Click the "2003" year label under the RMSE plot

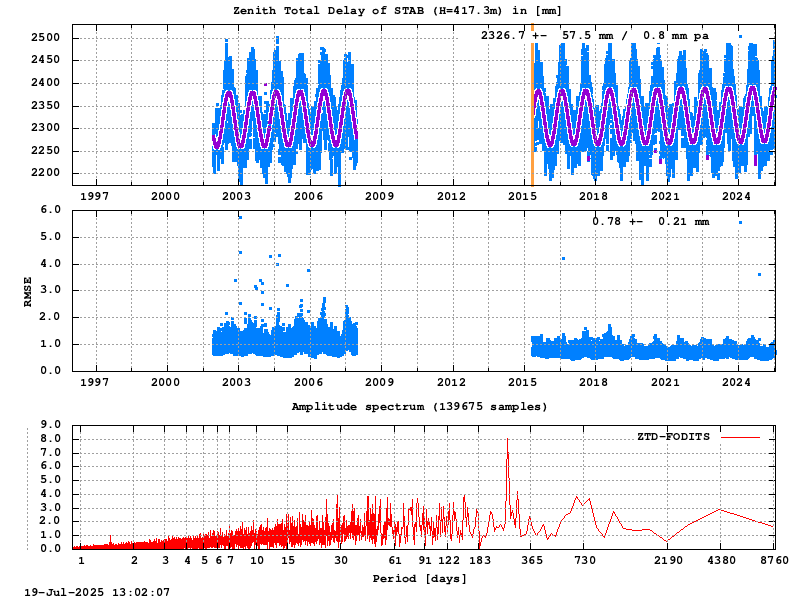click(x=237, y=382)
